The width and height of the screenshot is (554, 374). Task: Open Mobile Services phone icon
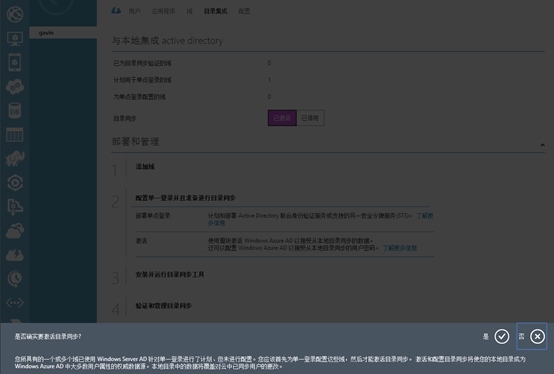[15, 63]
